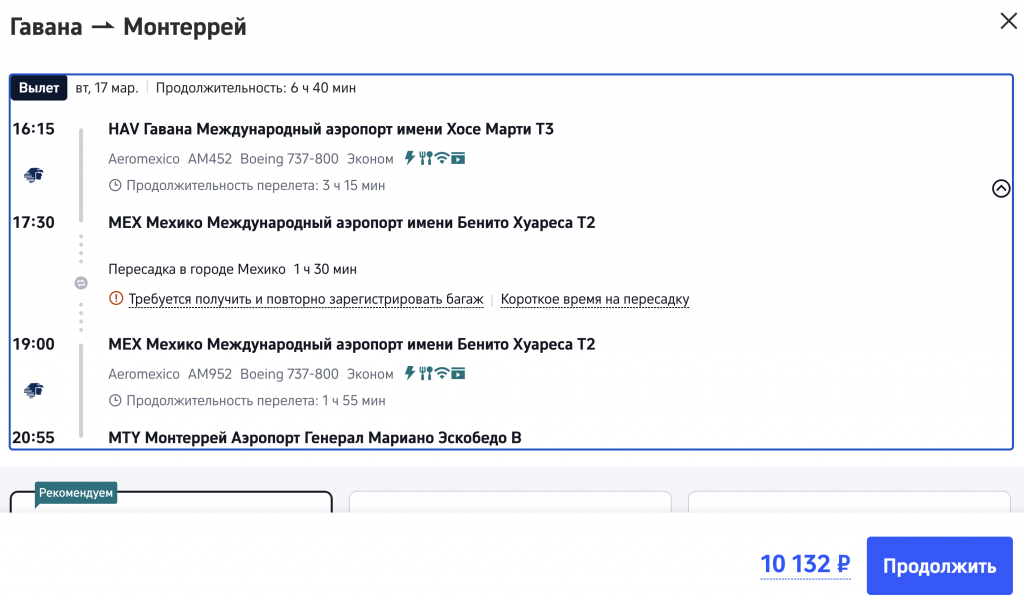Screen dimensions: 1024x600
Task: Click the 10 132 ₽ price breakdown
Action: click(804, 565)
